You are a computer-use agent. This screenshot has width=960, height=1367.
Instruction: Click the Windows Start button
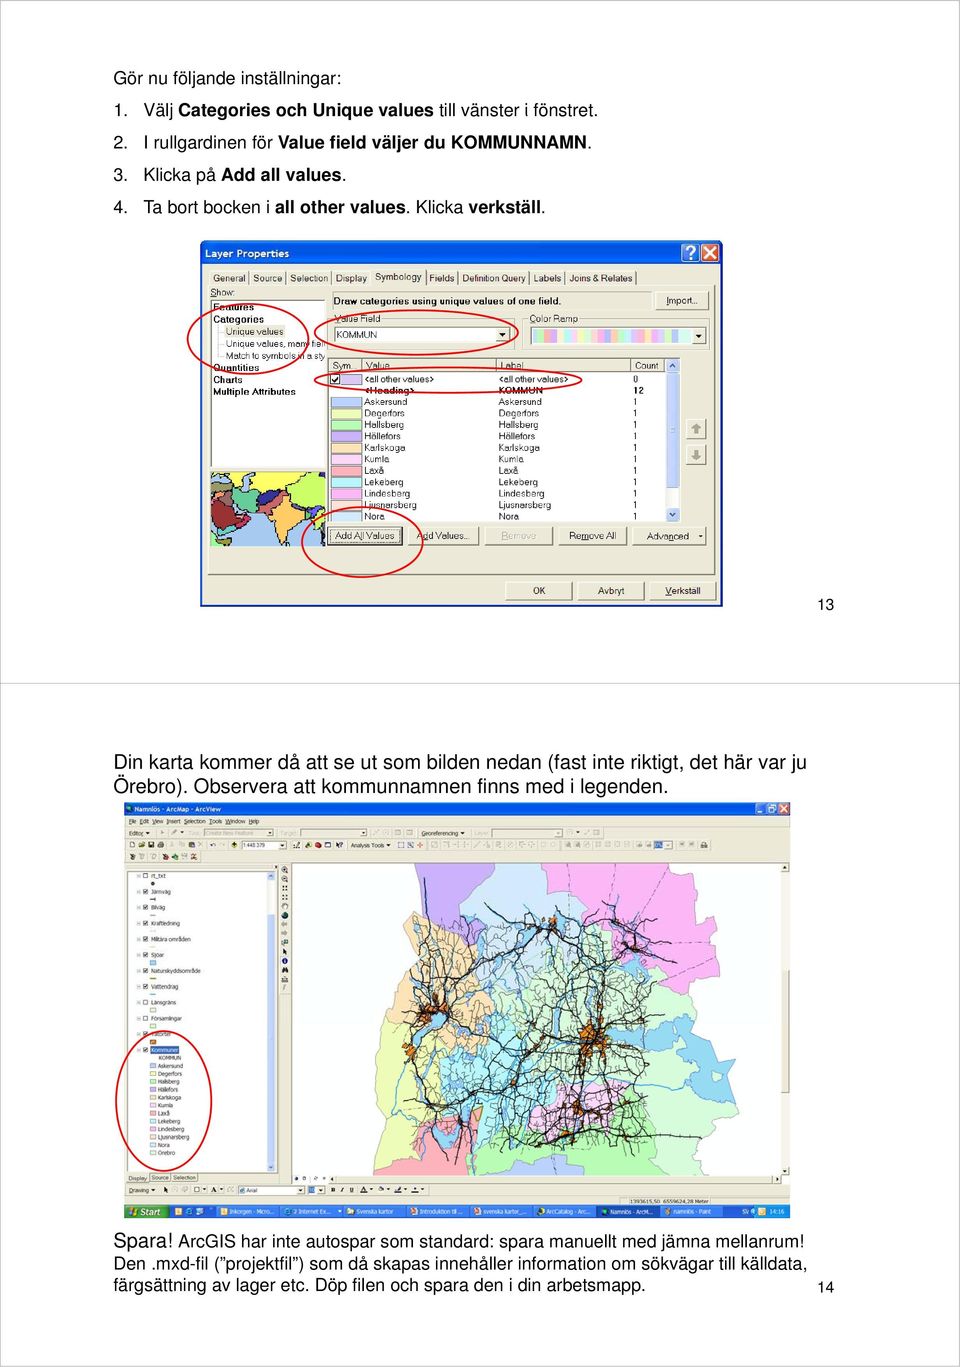pos(146,1211)
